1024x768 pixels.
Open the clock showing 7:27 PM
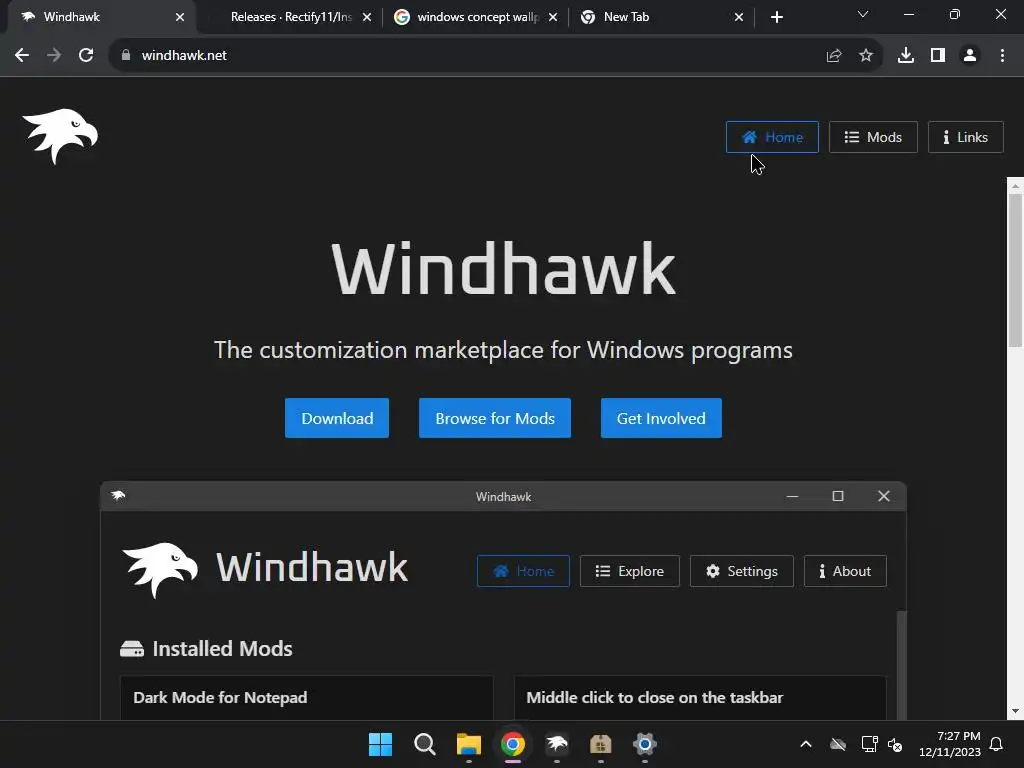pos(950,744)
